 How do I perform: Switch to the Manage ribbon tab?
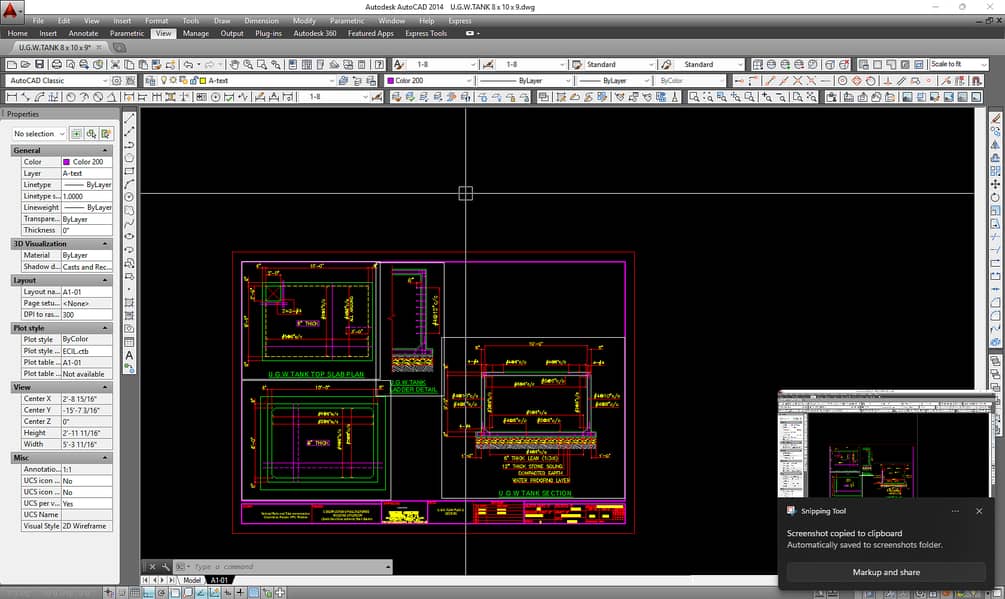click(195, 33)
